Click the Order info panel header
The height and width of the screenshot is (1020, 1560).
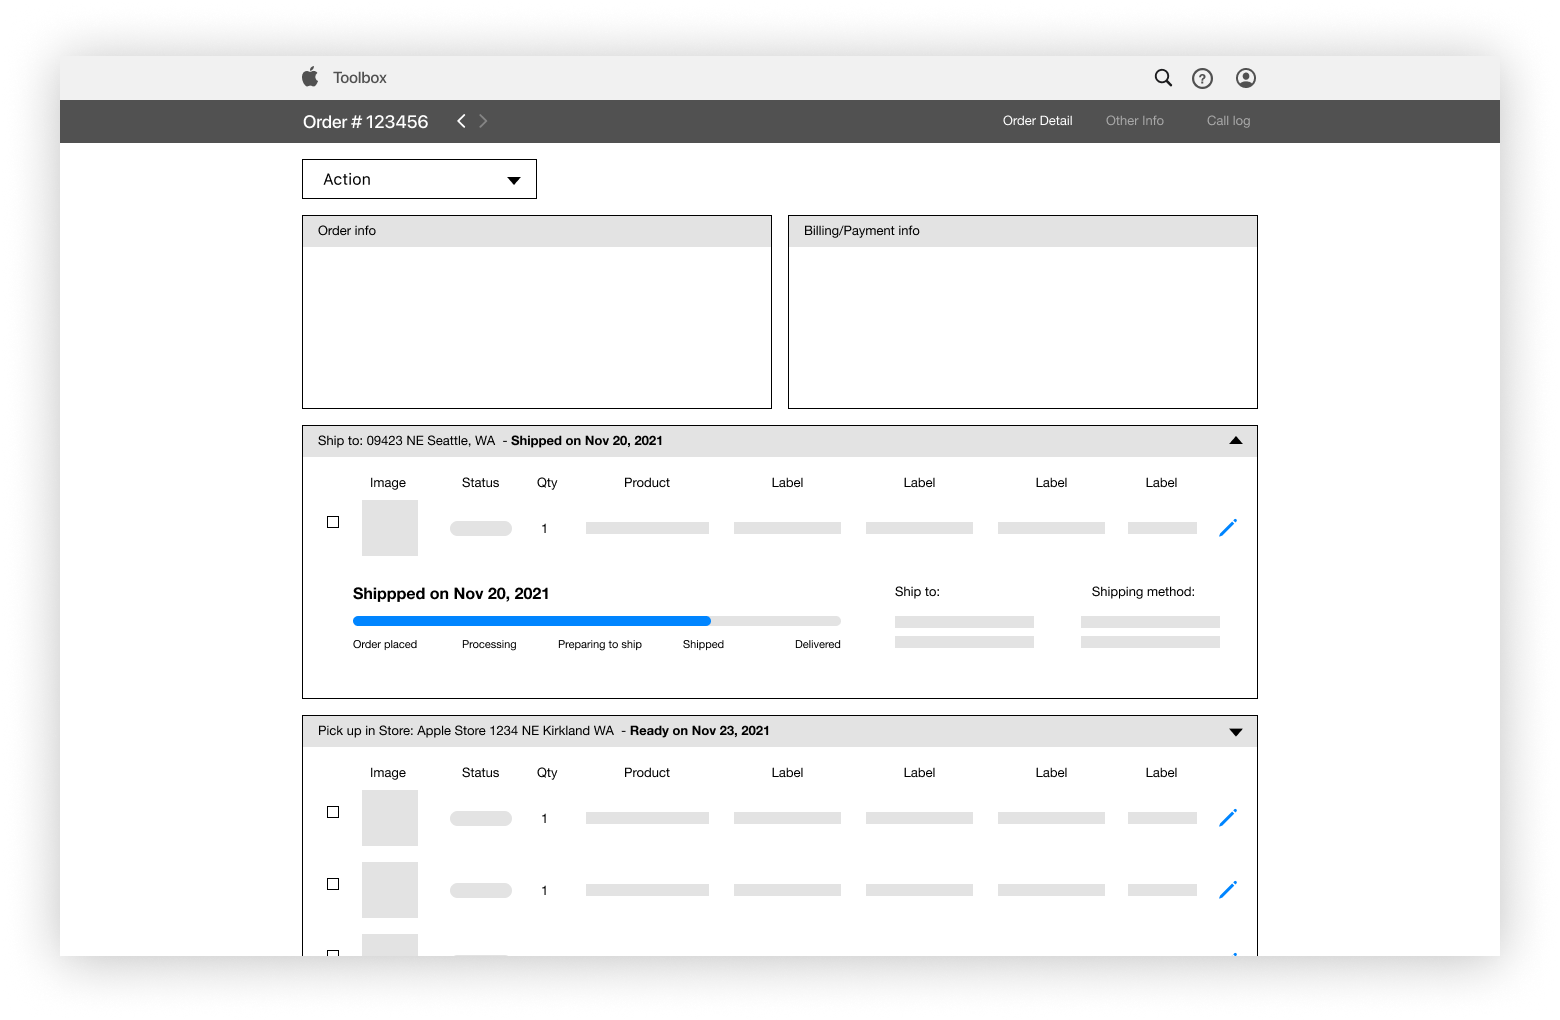[x=537, y=231]
